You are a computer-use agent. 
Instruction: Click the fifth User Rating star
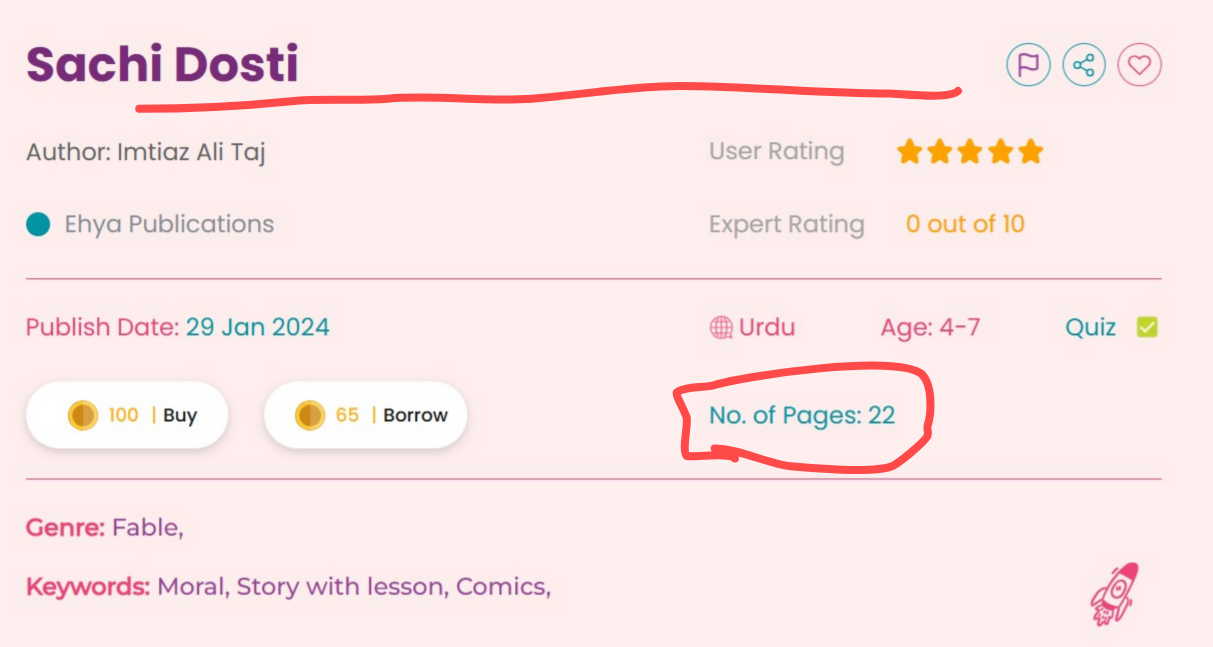[x=1030, y=152]
